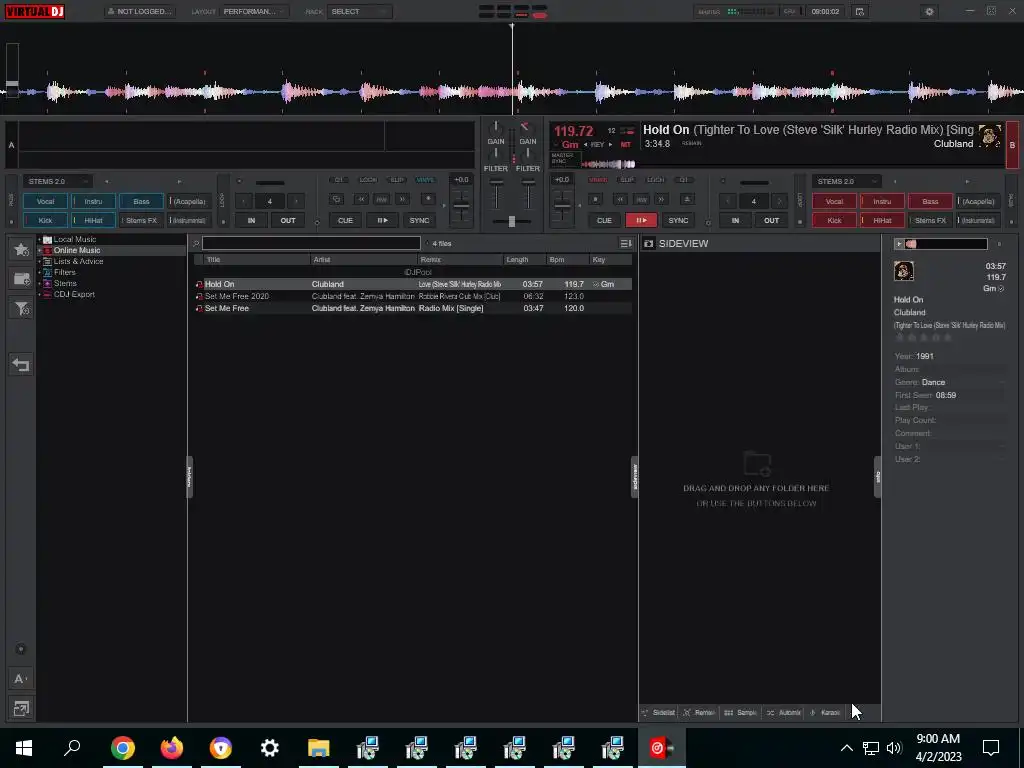Click the search magnifier icon in browser

point(196,244)
